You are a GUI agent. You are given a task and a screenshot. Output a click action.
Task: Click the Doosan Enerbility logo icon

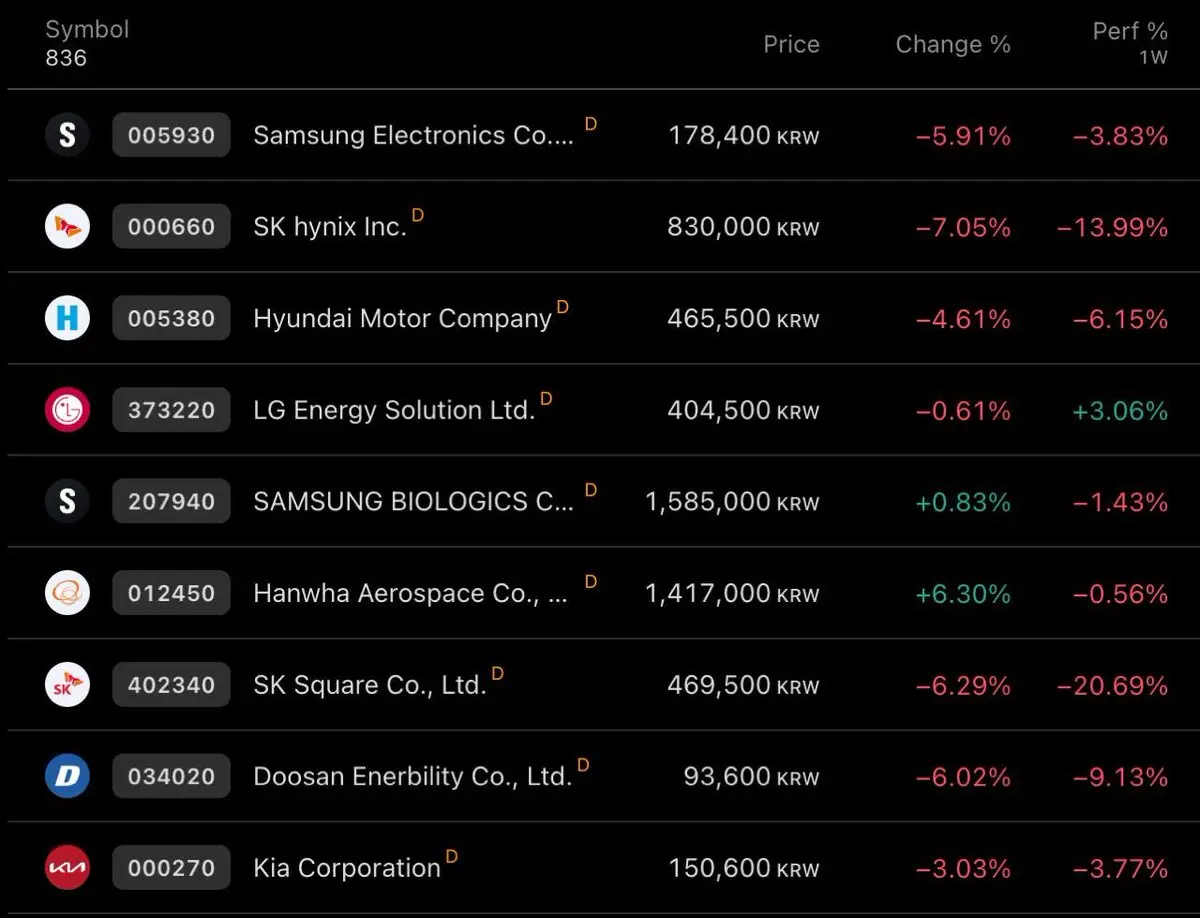click(x=67, y=776)
